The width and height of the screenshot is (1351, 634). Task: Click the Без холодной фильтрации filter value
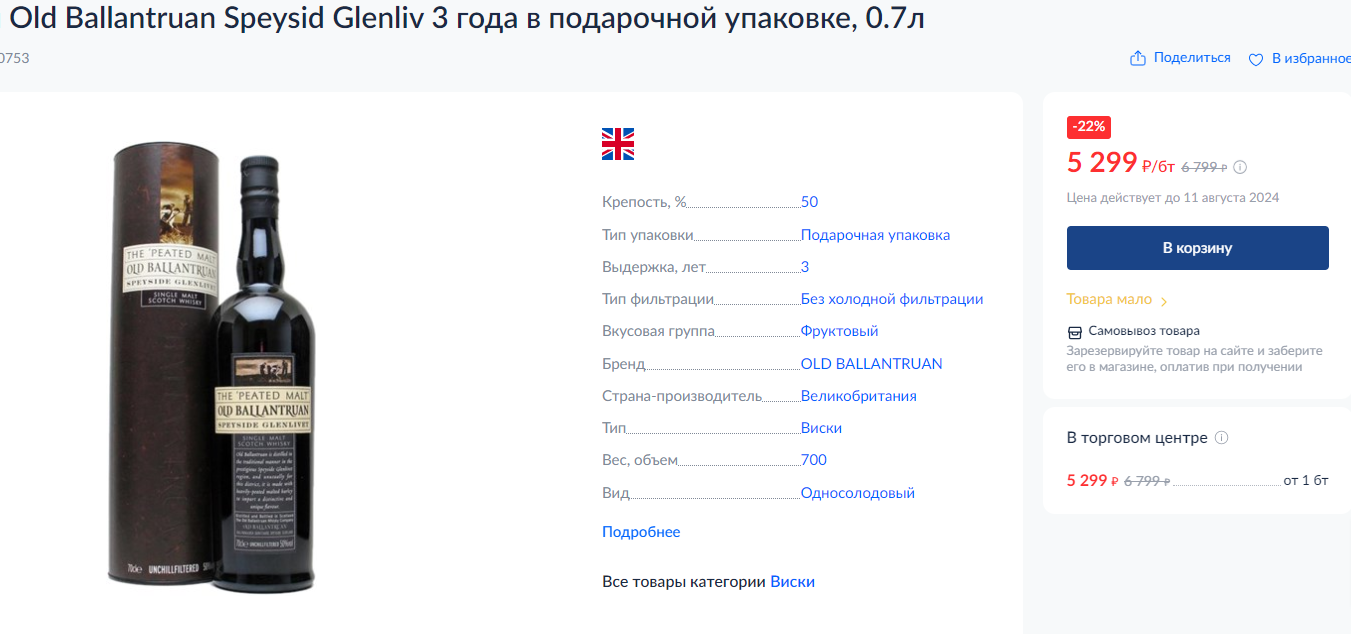(892, 299)
